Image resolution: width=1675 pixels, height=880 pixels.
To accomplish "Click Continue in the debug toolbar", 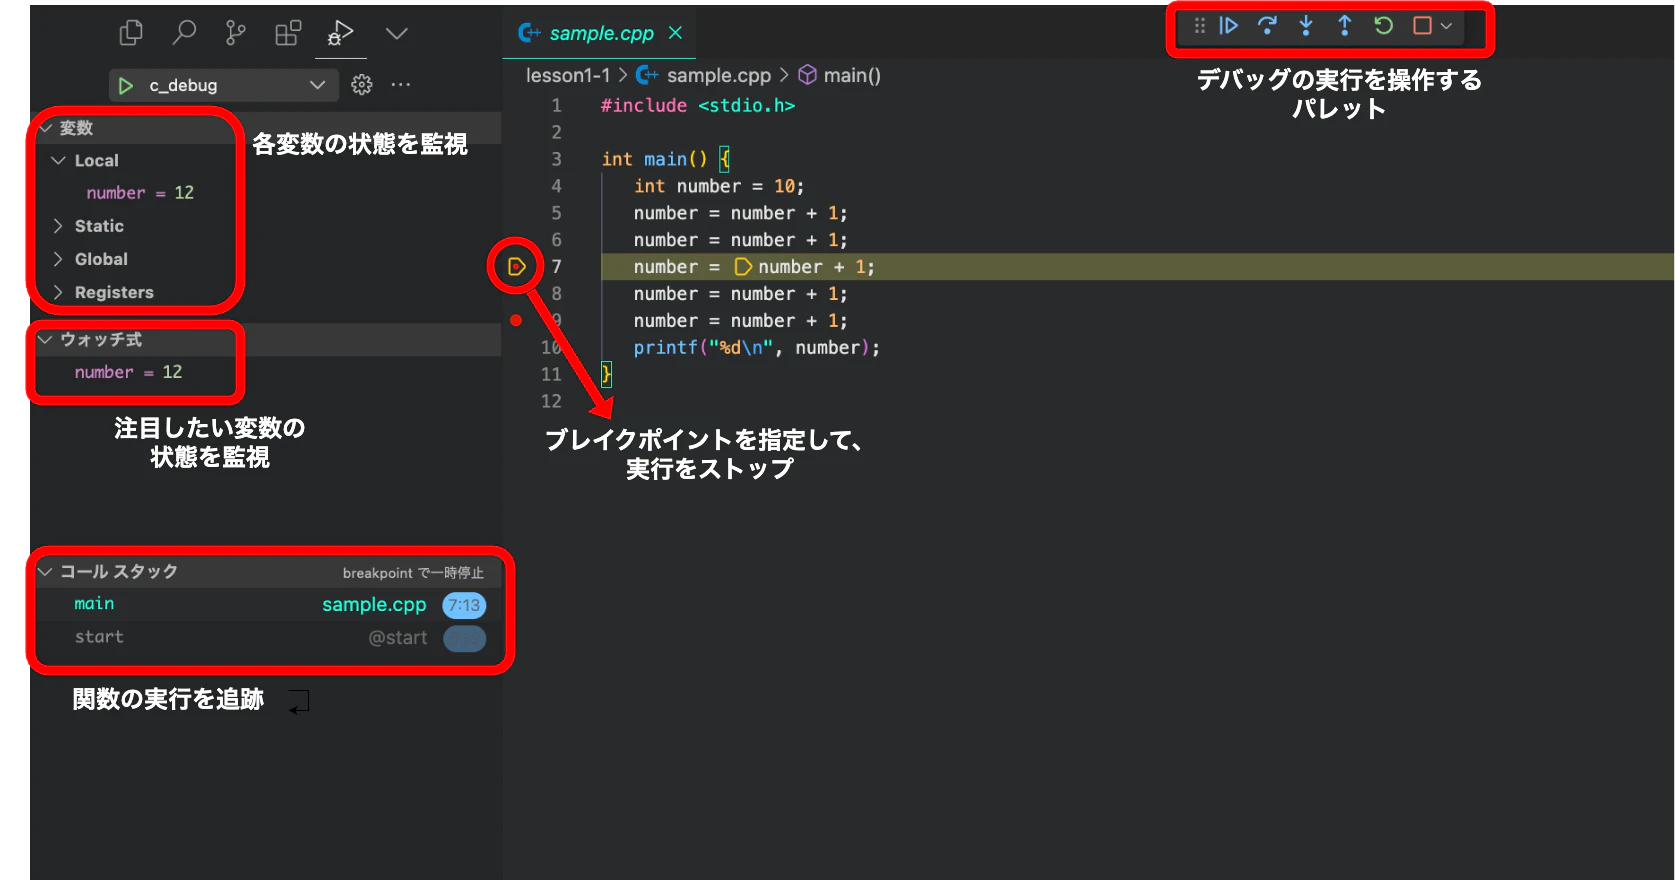I will click(1229, 26).
